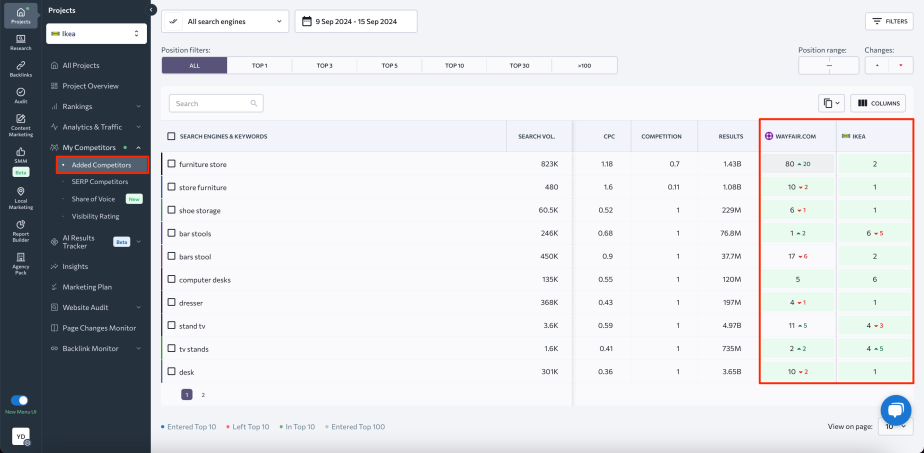
Task: Select all keywords via header checkbox
Action: 172,136
